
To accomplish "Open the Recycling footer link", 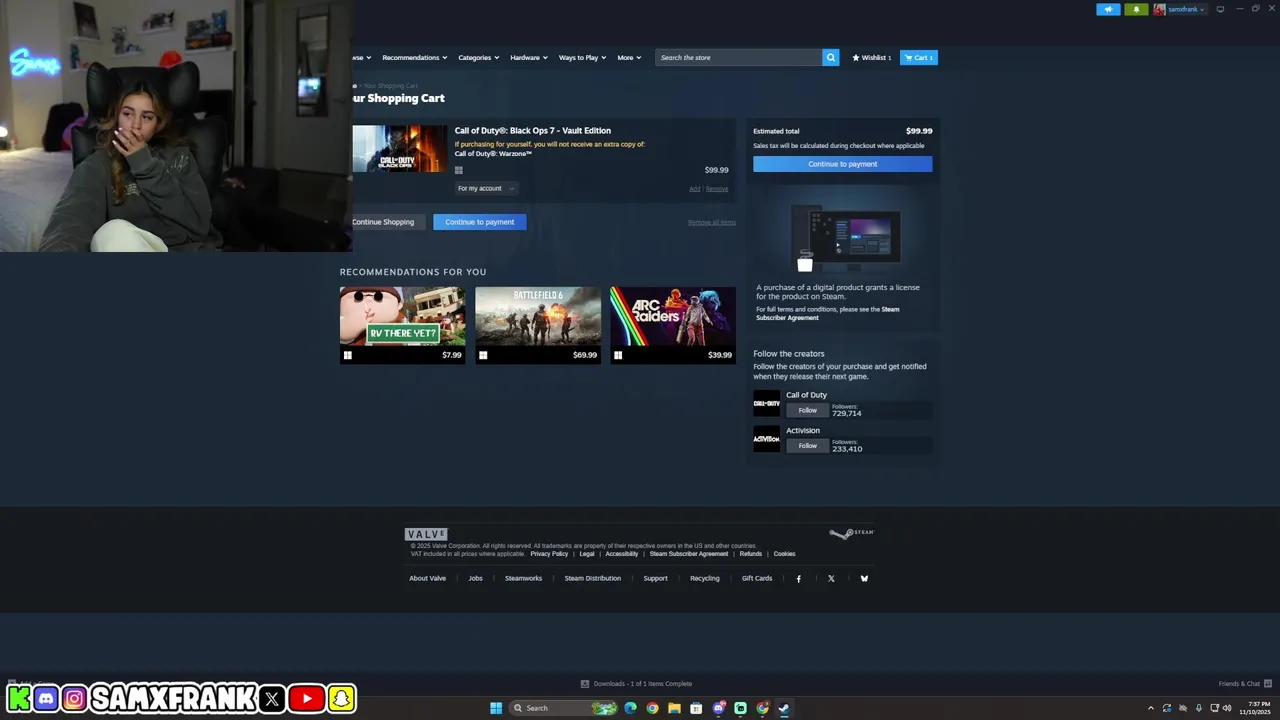I will pos(704,578).
